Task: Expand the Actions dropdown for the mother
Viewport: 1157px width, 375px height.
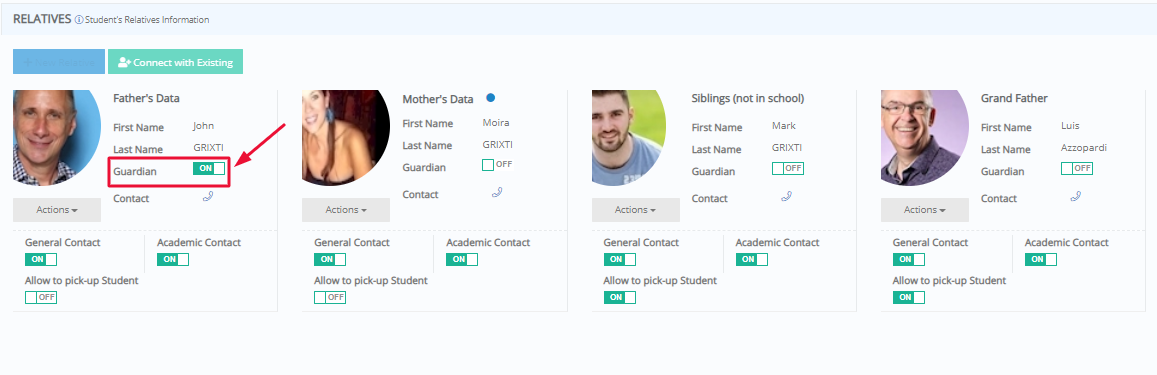Action: point(346,210)
